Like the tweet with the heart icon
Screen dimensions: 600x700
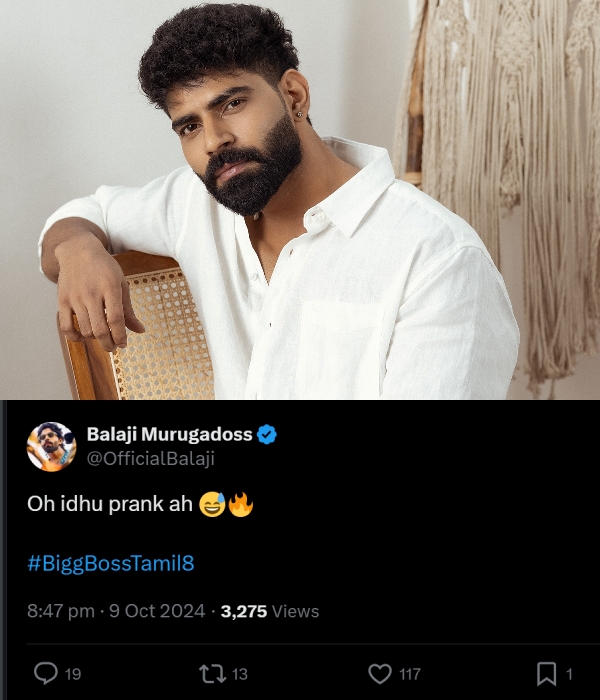pyautogui.click(x=379, y=673)
